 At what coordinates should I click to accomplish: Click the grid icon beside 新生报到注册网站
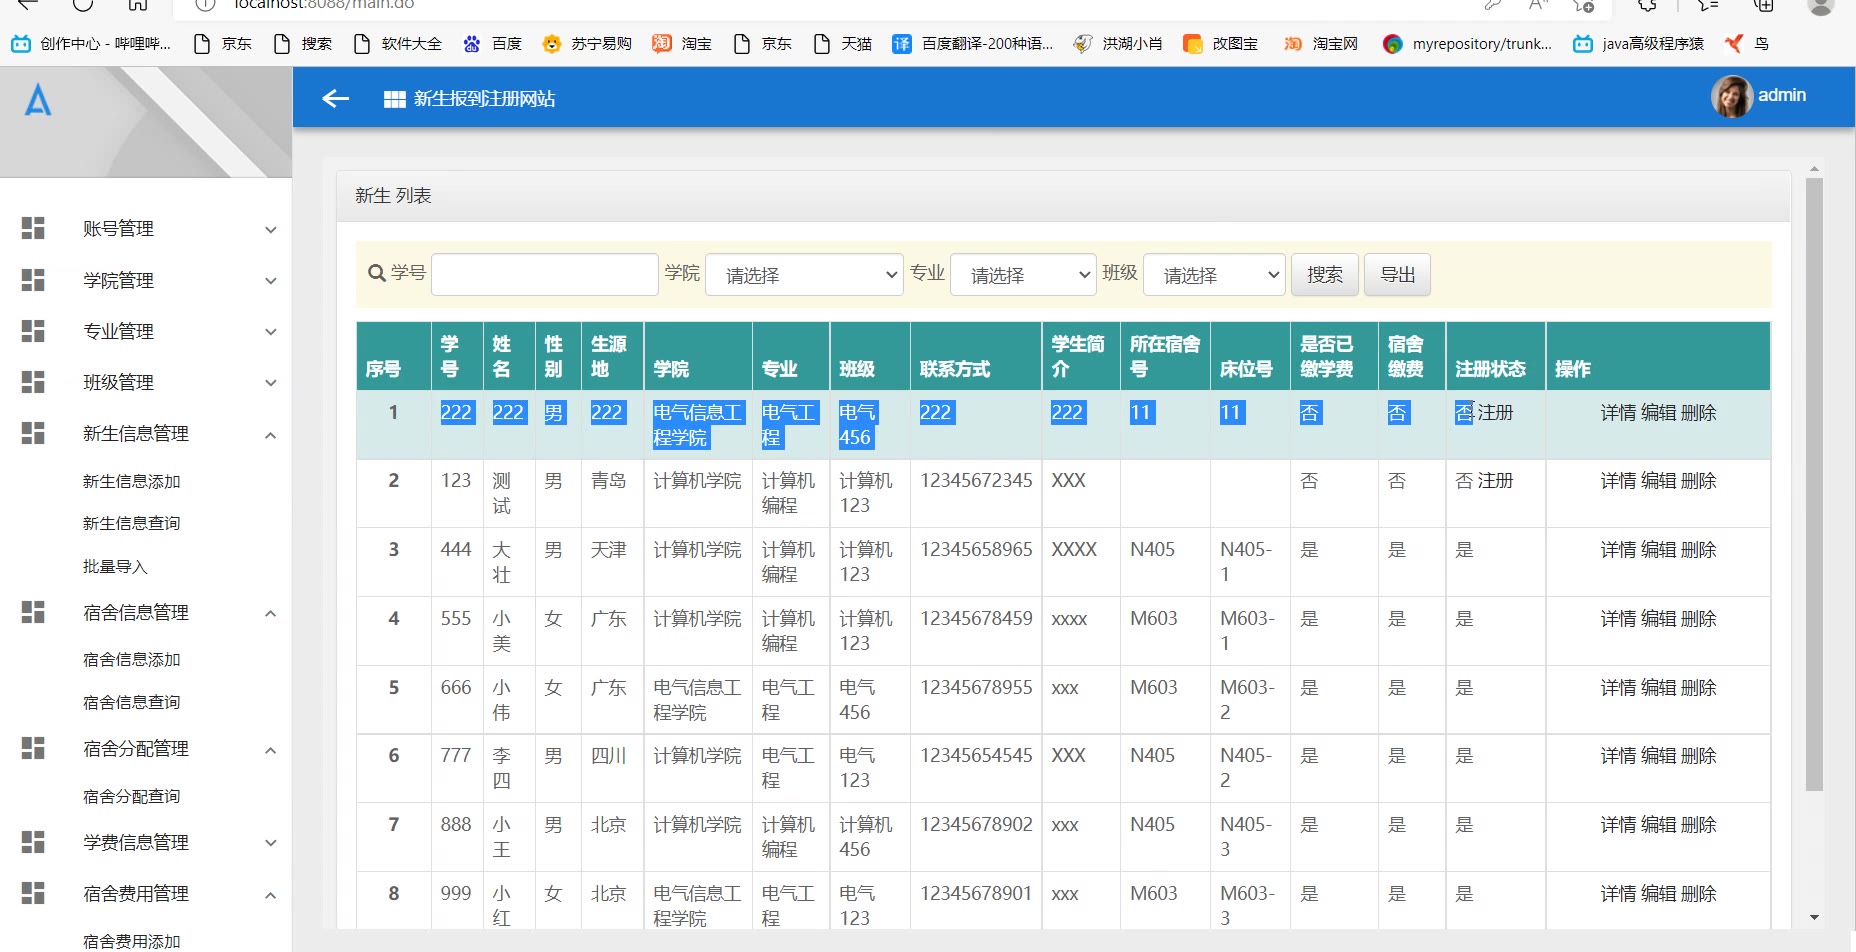[x=394, y=99]
